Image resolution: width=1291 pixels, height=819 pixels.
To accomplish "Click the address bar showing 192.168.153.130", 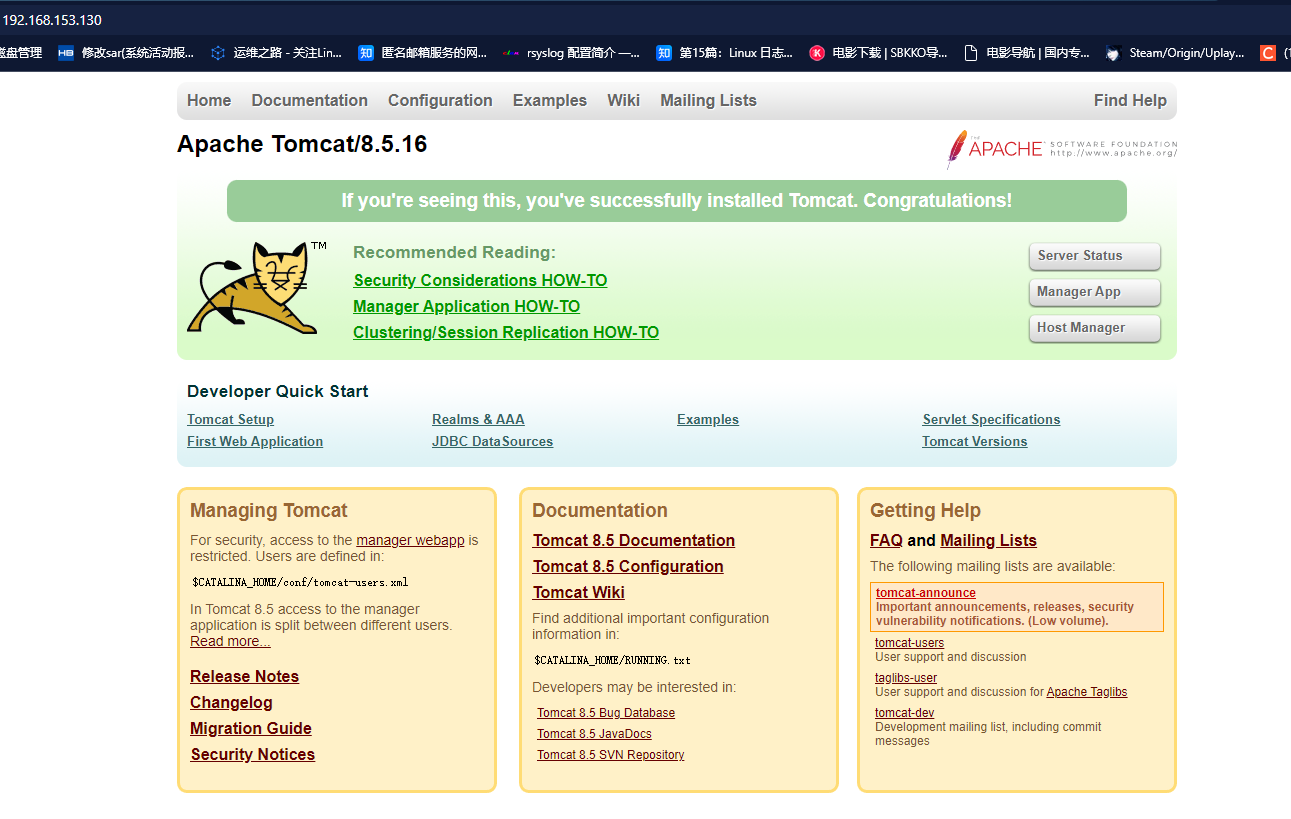I will click(645, 20).
